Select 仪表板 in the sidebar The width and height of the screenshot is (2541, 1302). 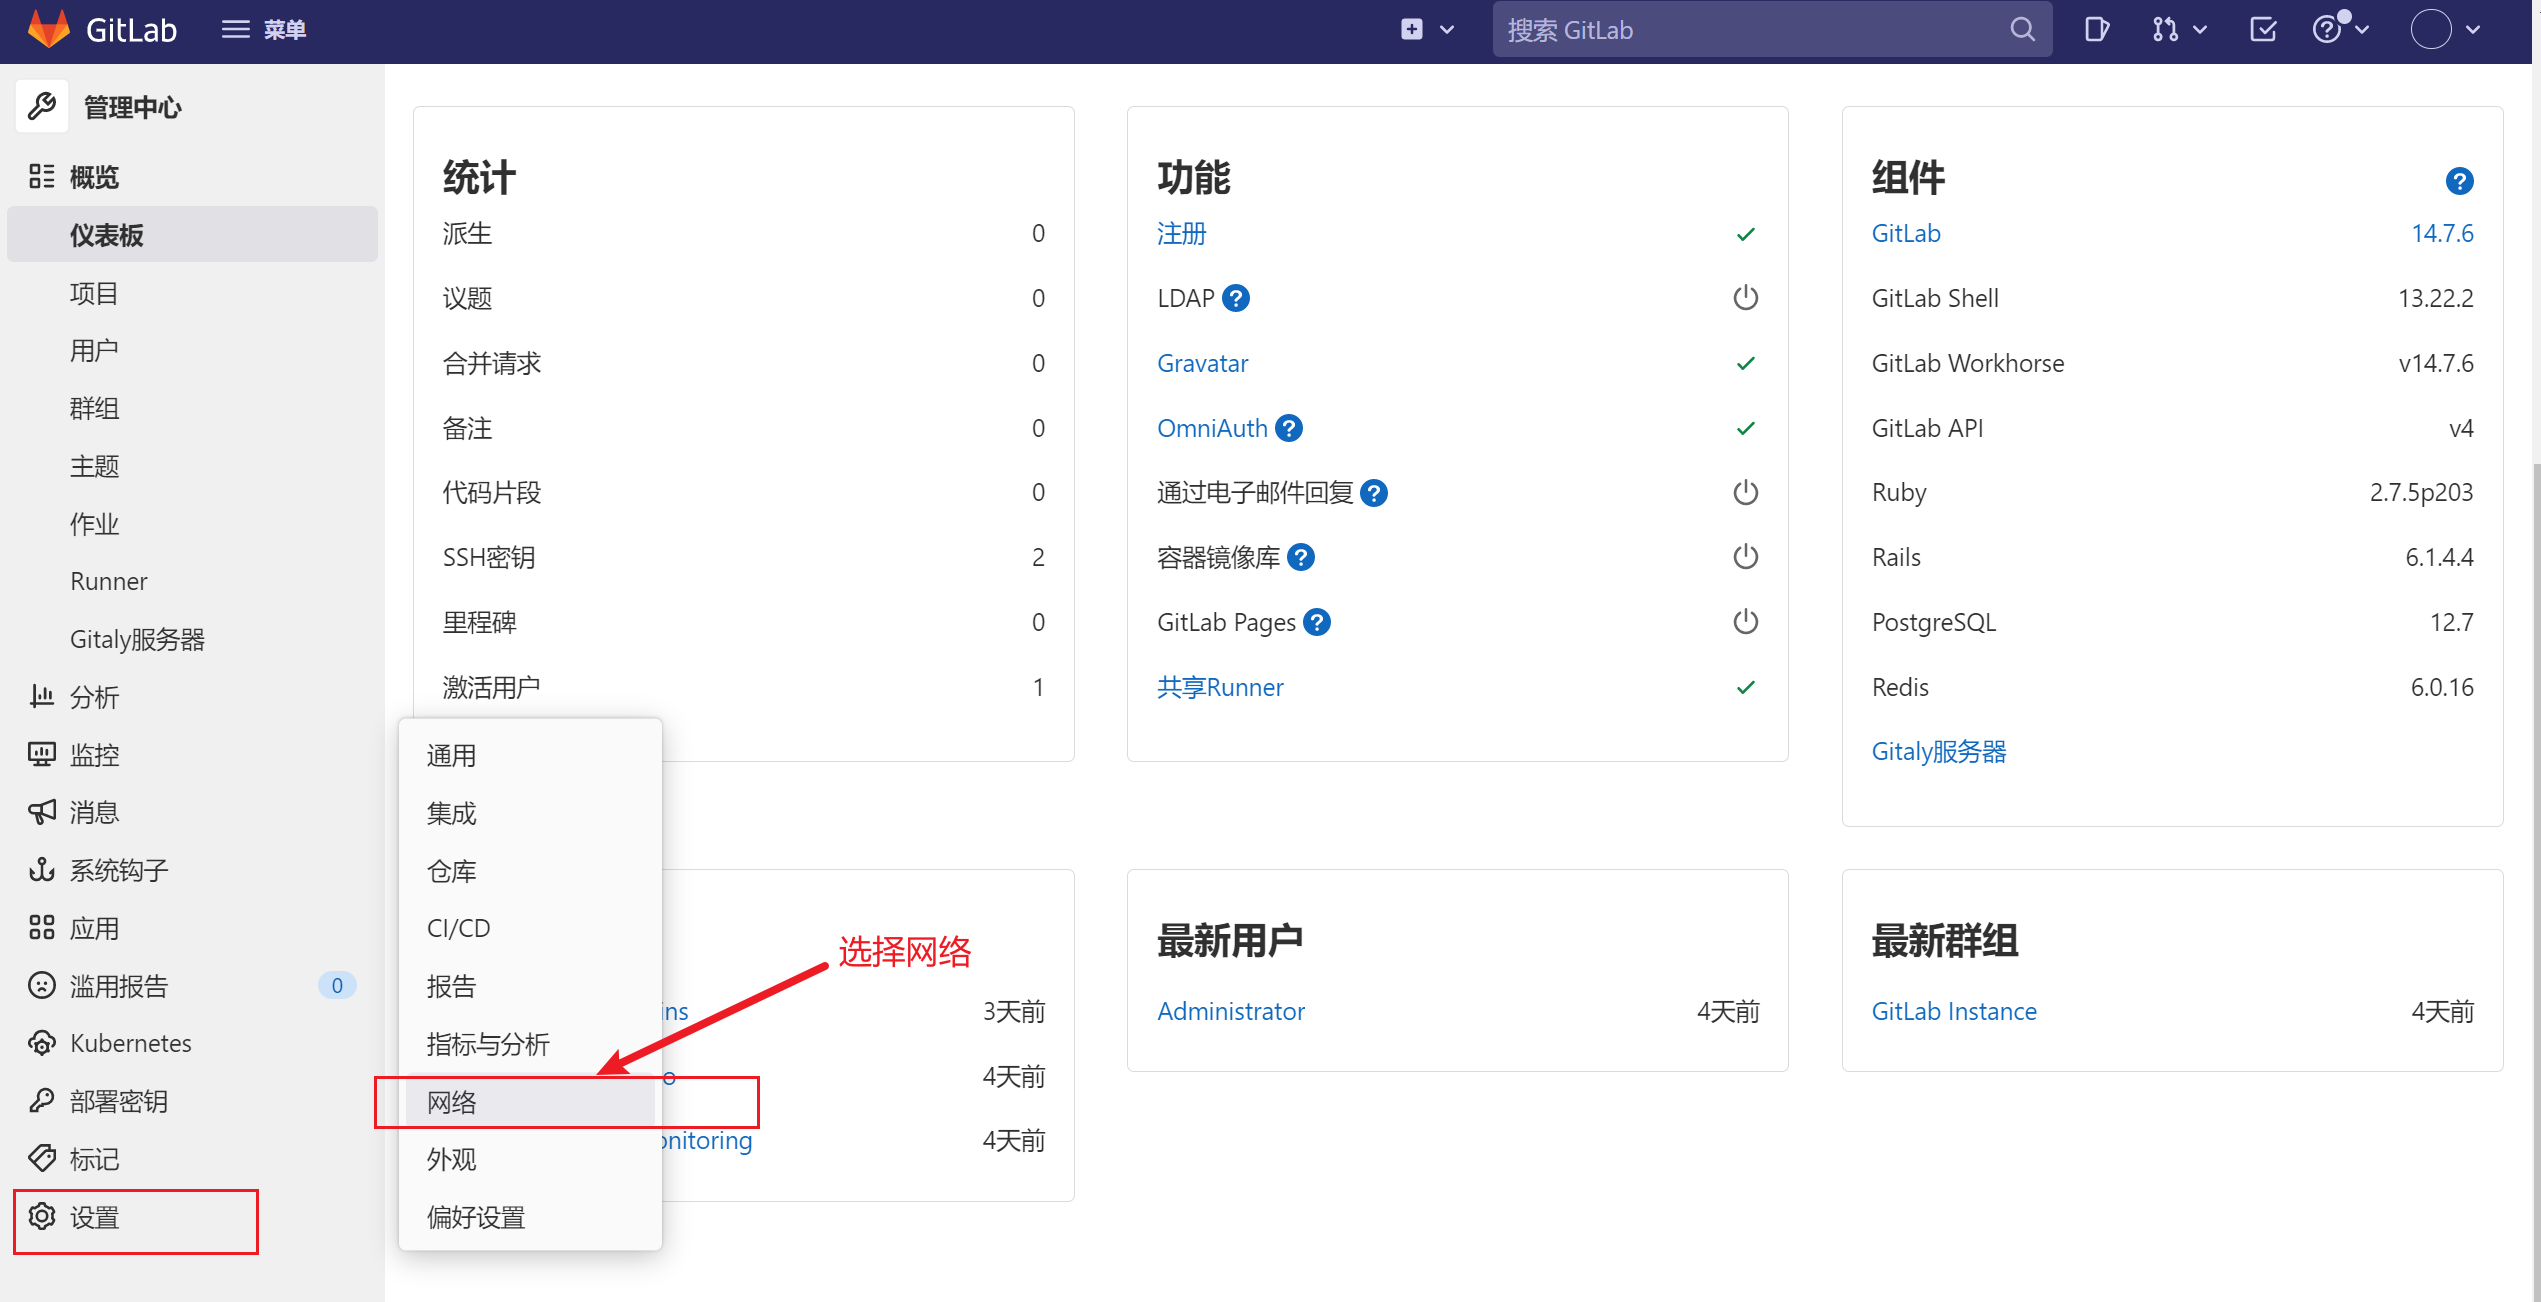192,235
